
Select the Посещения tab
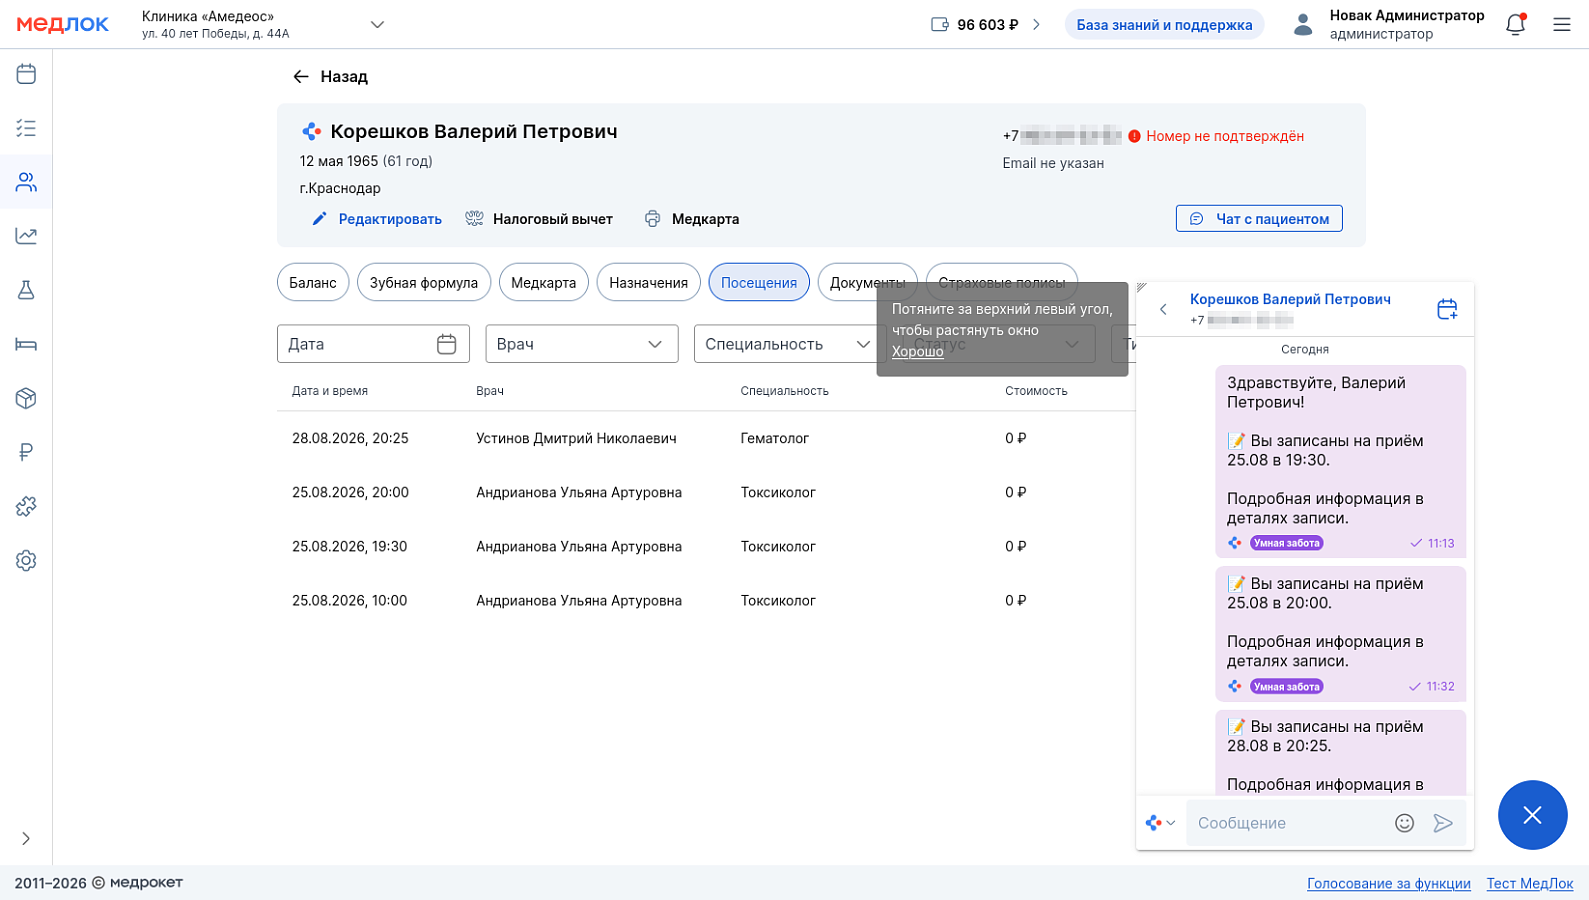[x=759, y=283]
